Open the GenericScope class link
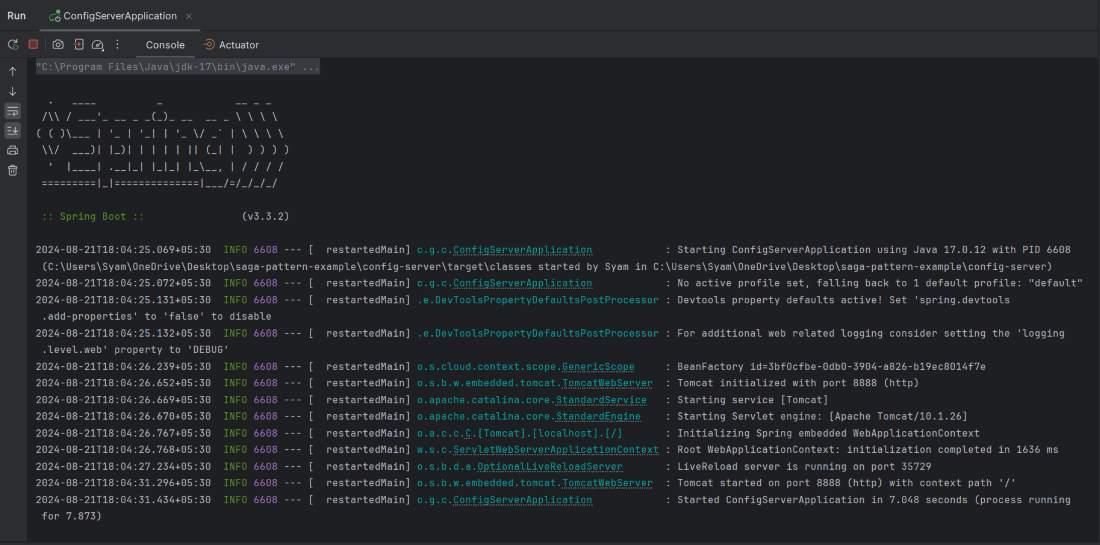 (x=598, y=366)
